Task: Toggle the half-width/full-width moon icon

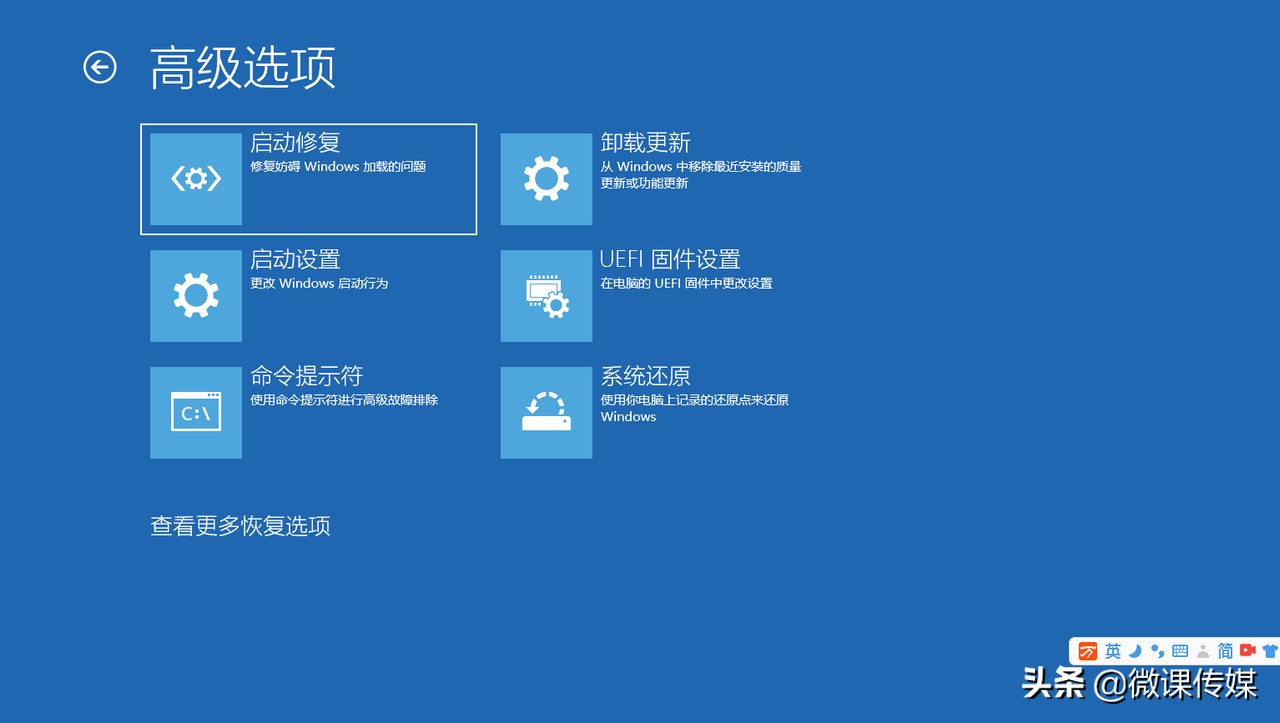Action: click(1135, 650)
